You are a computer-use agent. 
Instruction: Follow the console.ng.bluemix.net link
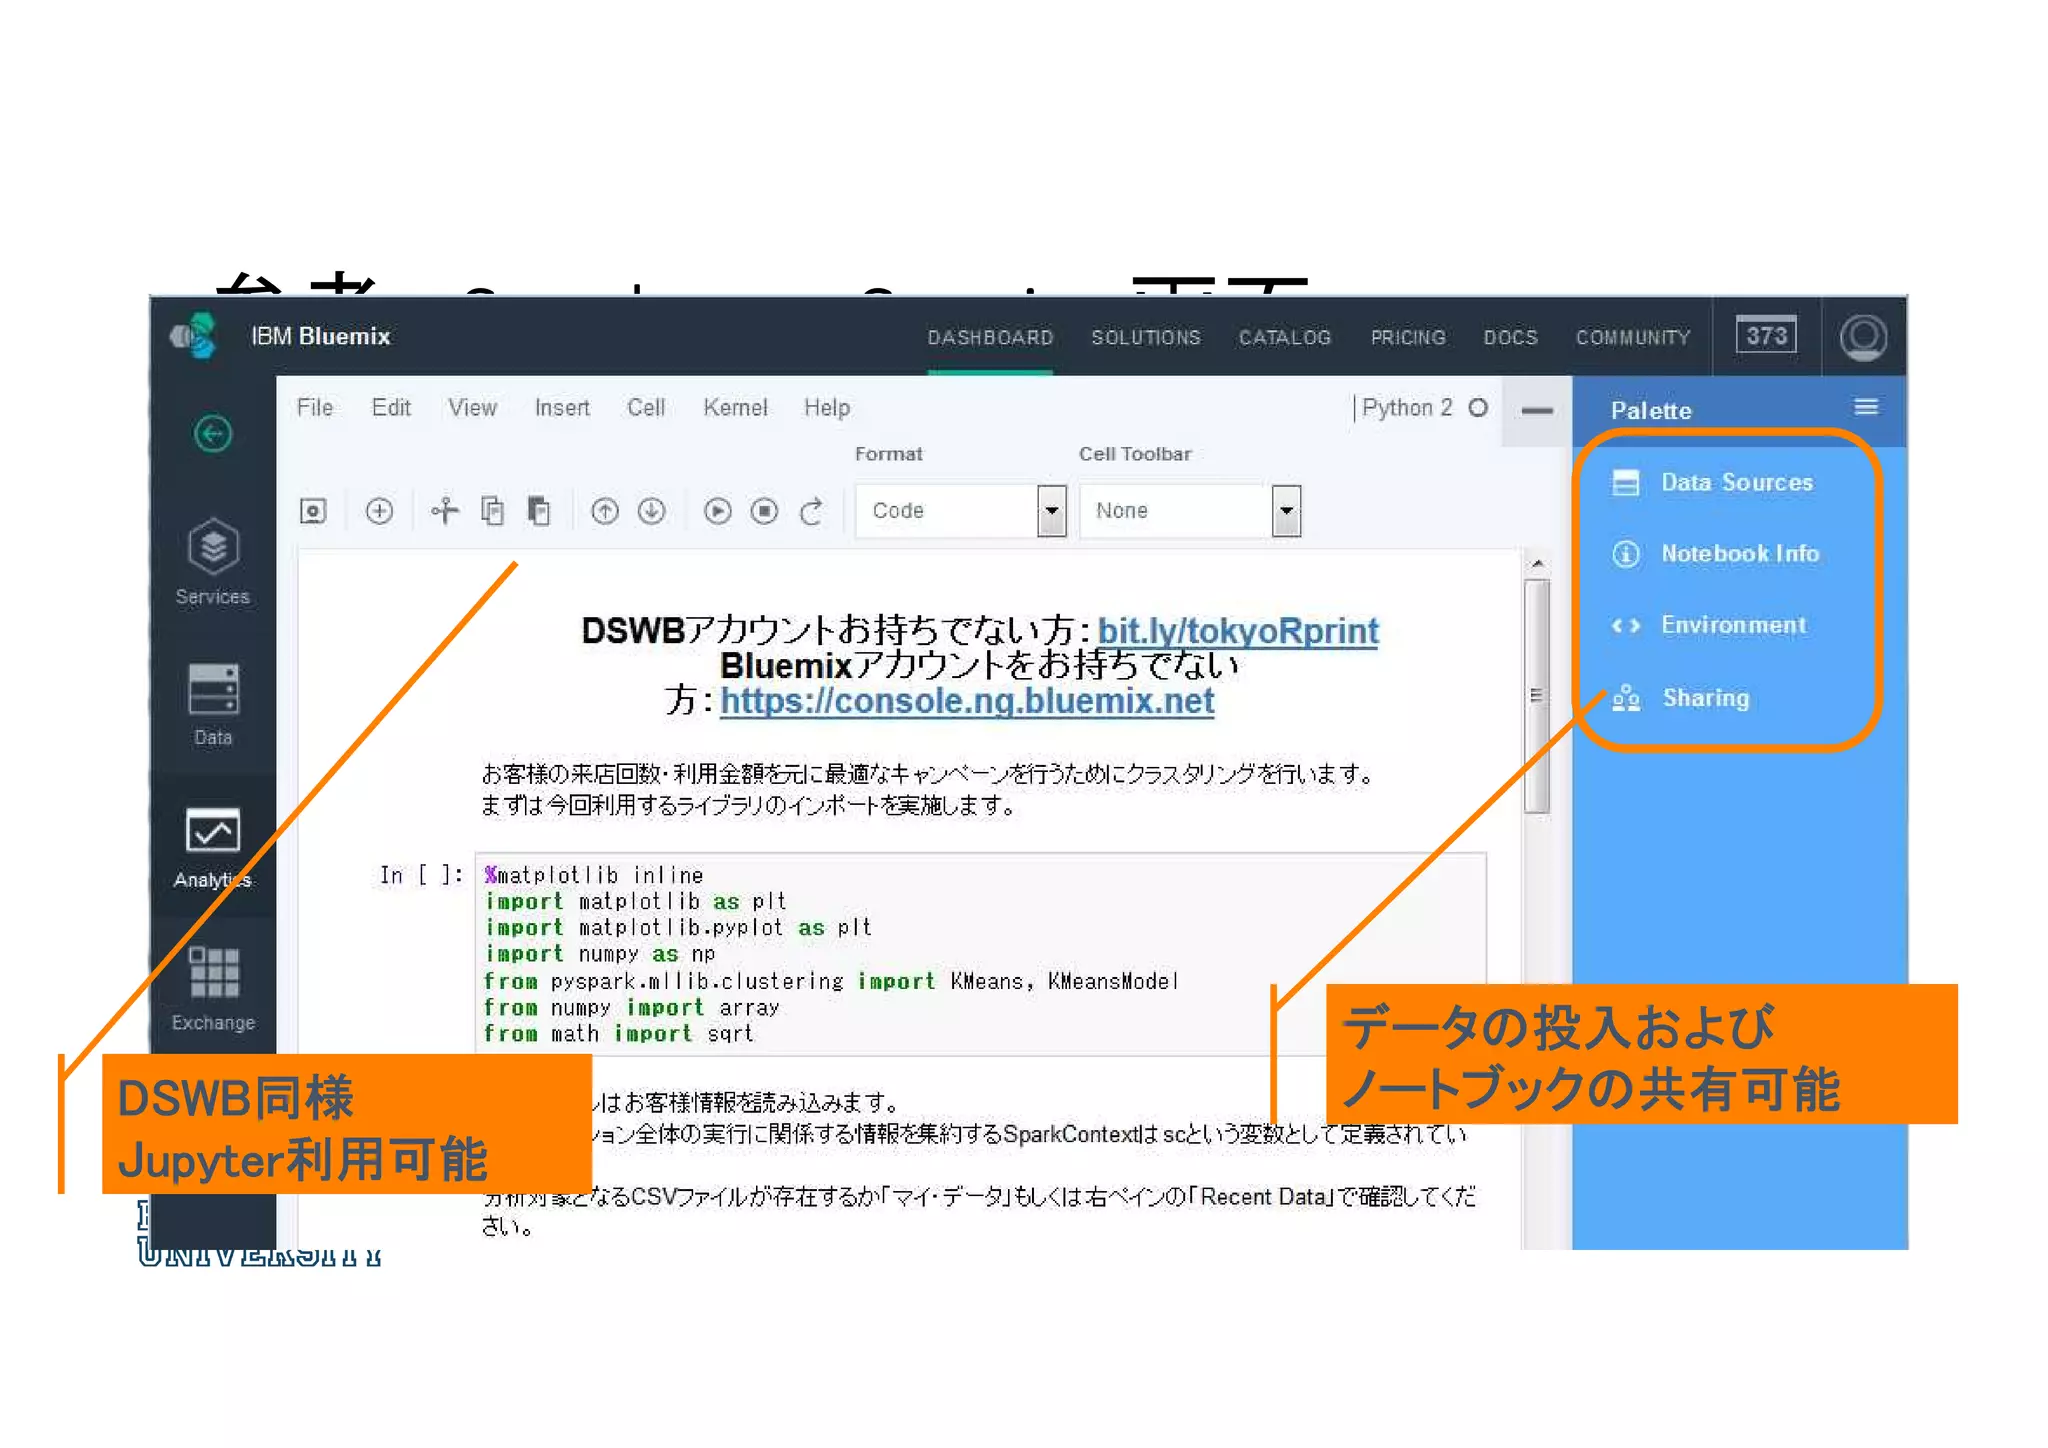pos(967,701)
